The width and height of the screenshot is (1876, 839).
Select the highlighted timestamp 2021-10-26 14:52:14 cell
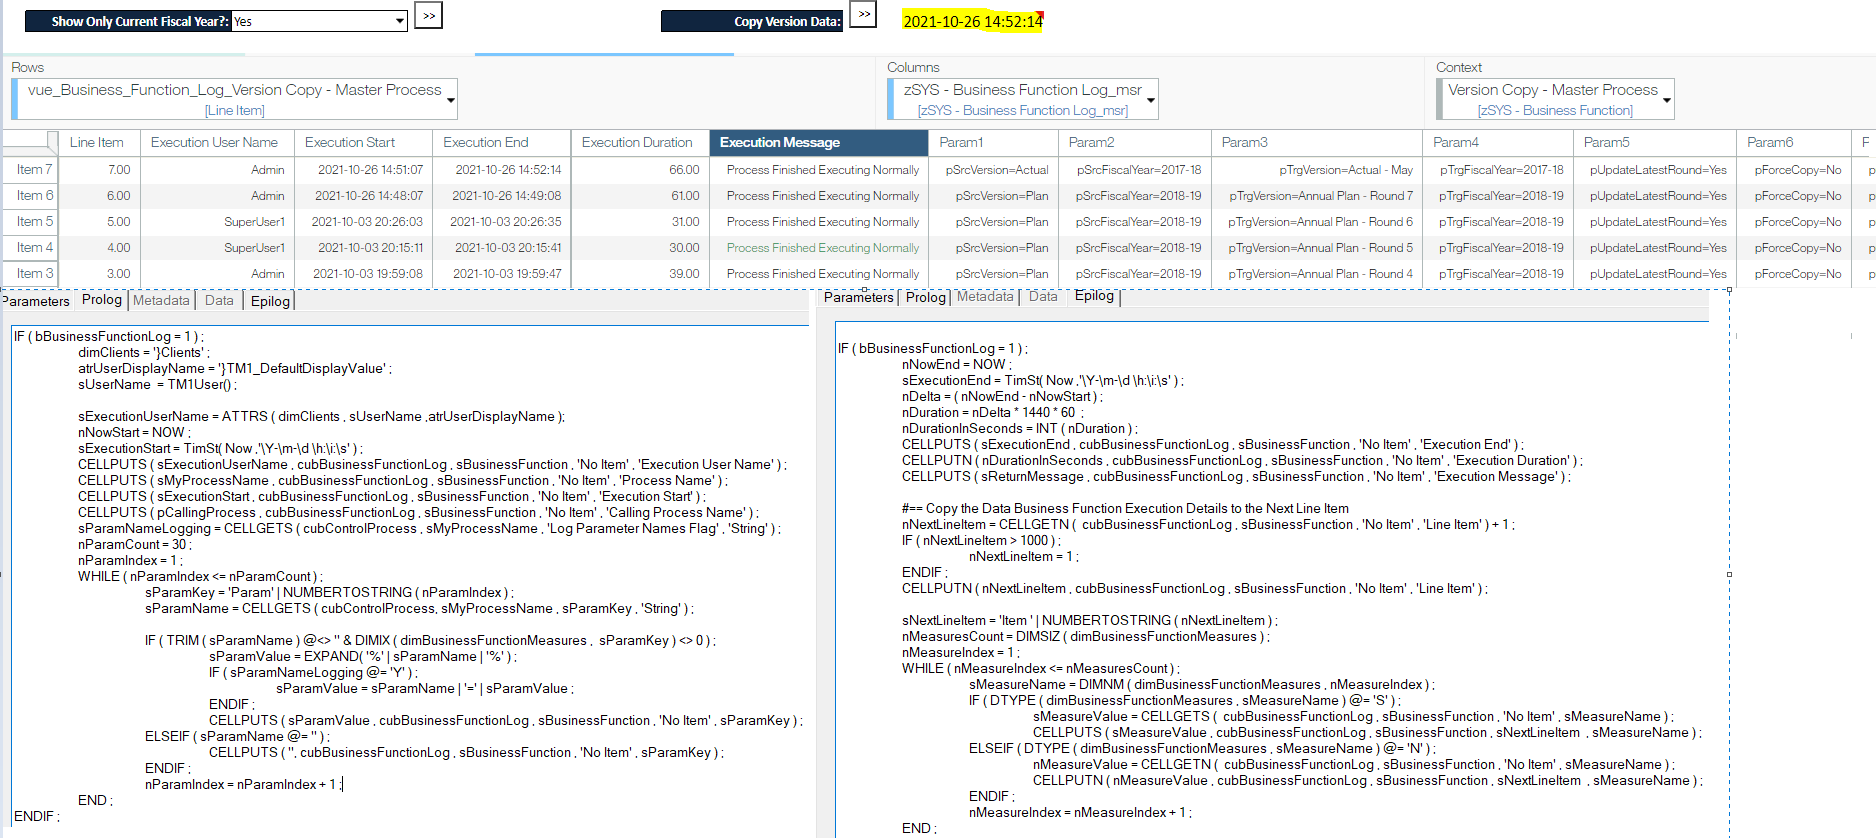click(972, 21)
